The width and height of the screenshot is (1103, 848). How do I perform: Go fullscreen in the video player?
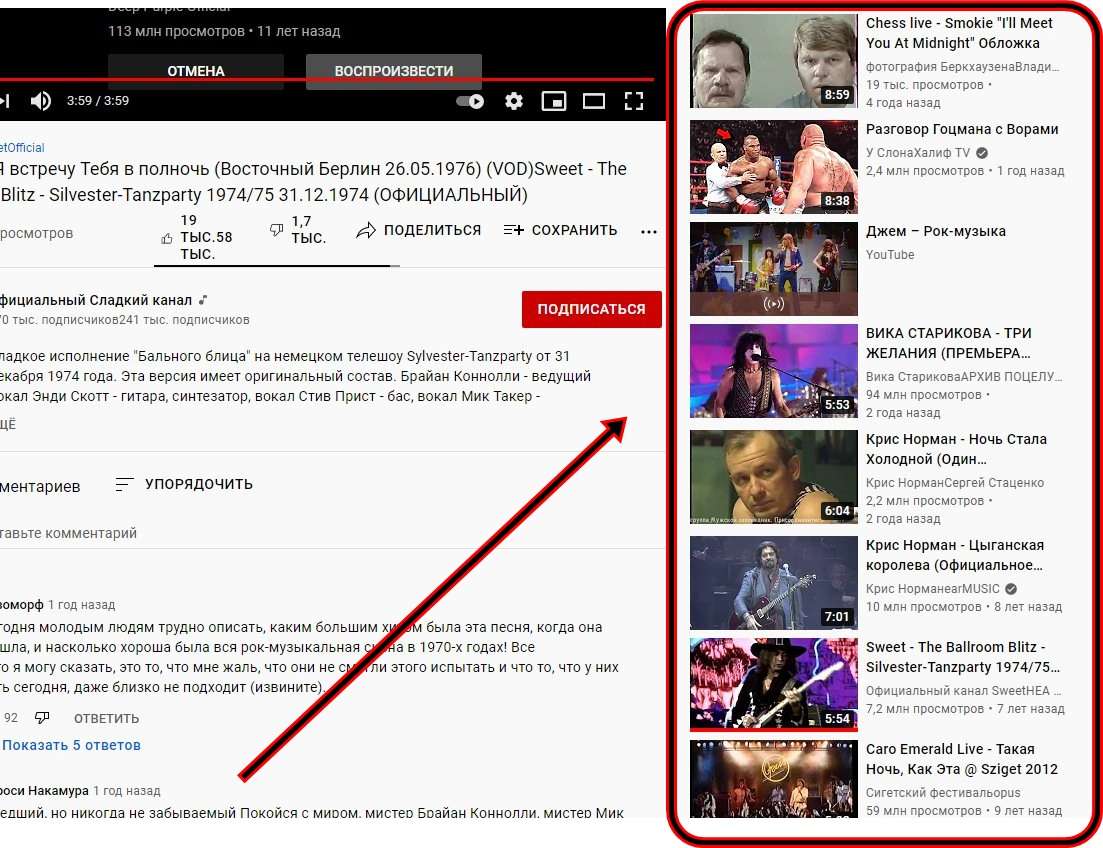(634, 101)
